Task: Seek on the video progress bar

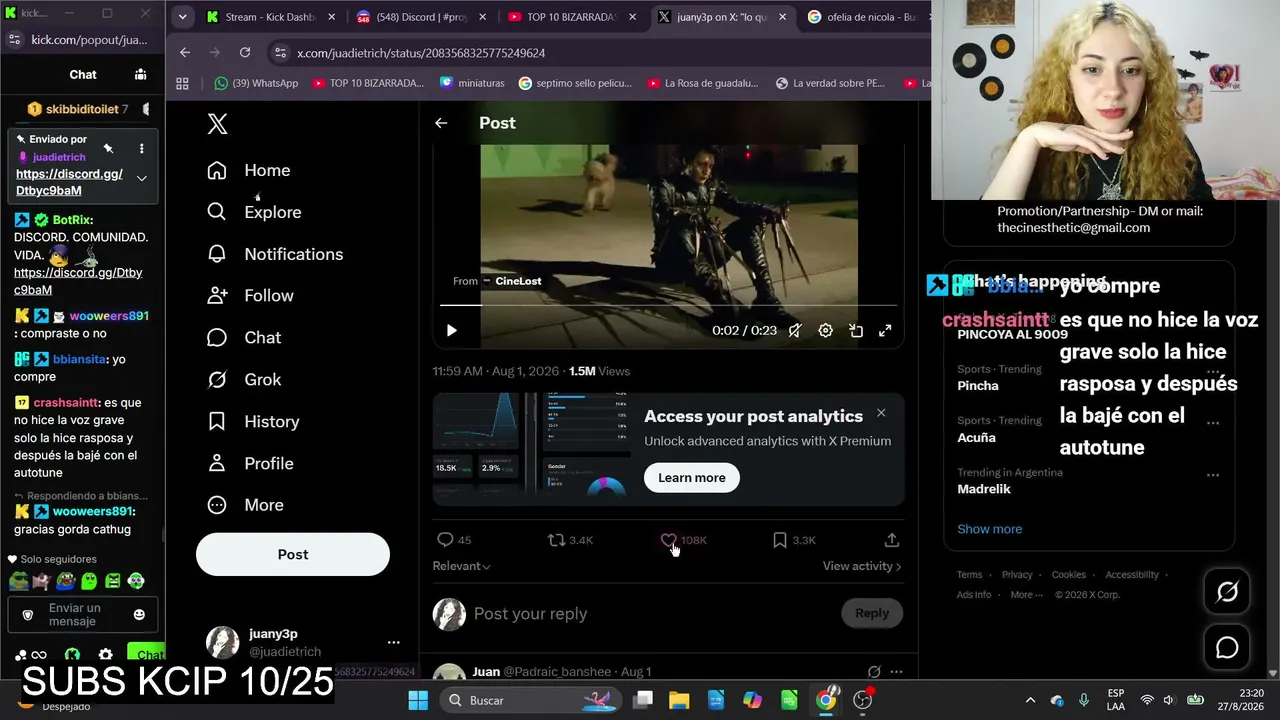Action: coord(668,305)
